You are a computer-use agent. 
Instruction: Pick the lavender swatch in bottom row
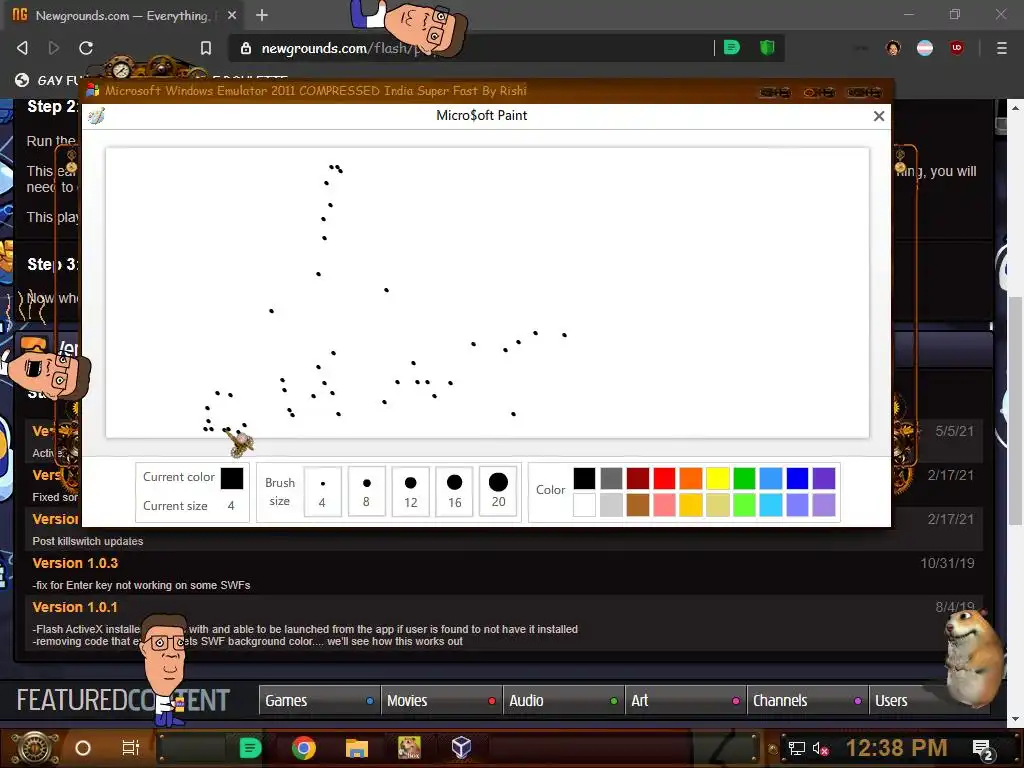coord(824,505)
